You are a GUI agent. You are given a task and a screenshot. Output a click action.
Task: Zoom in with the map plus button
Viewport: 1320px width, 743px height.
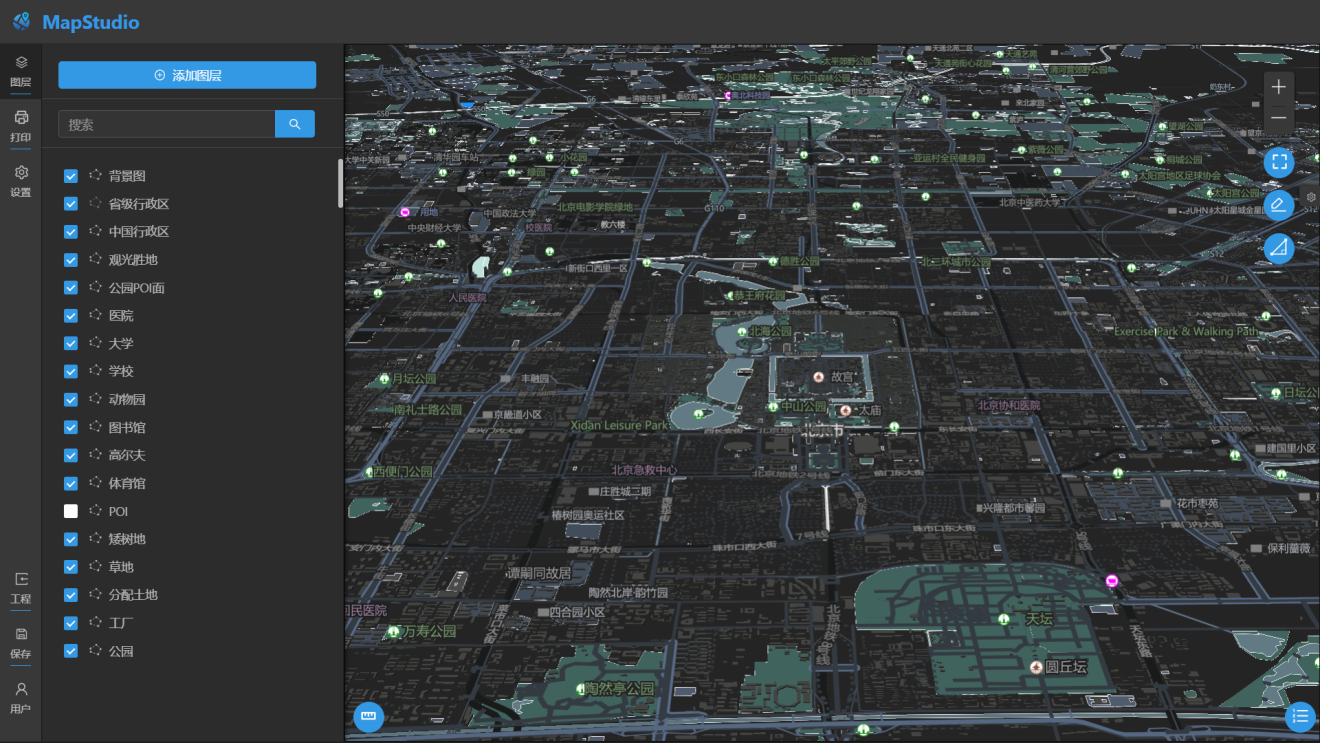pyautogui.click(x=1279, y=87)
